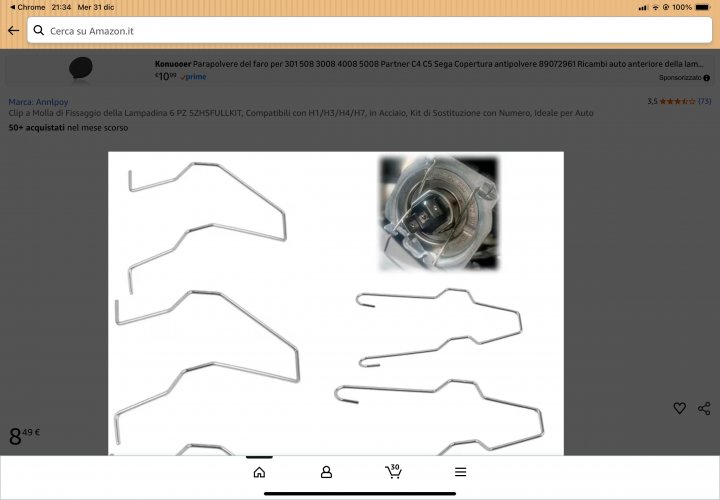Add product to wishlist with heart icon
This screenshot has width=720, height=500.
click(x=679, y=408)
